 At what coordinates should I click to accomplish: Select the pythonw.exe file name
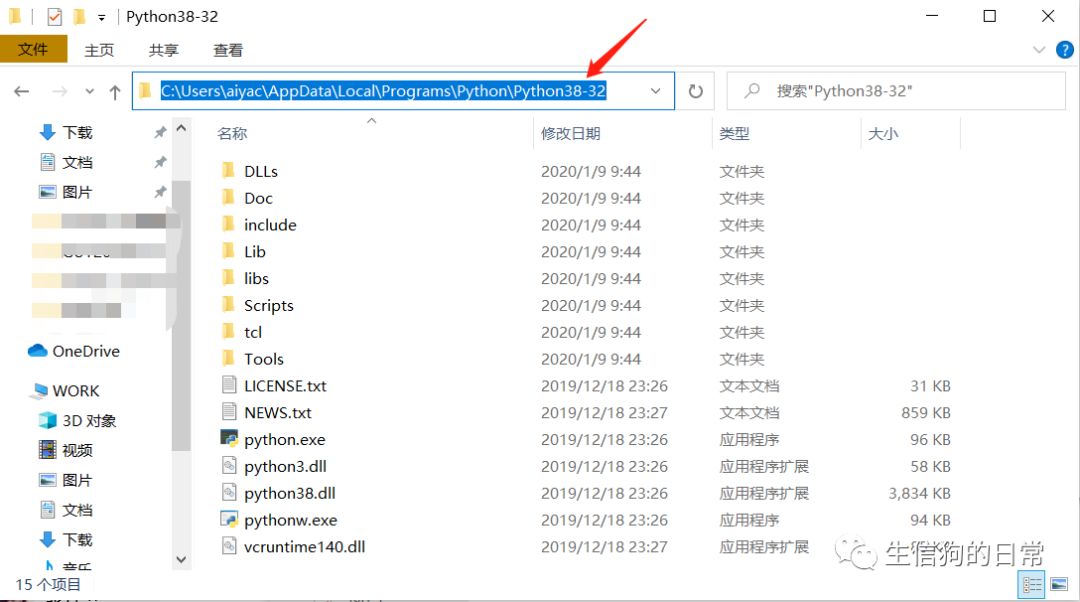[291, 520]
